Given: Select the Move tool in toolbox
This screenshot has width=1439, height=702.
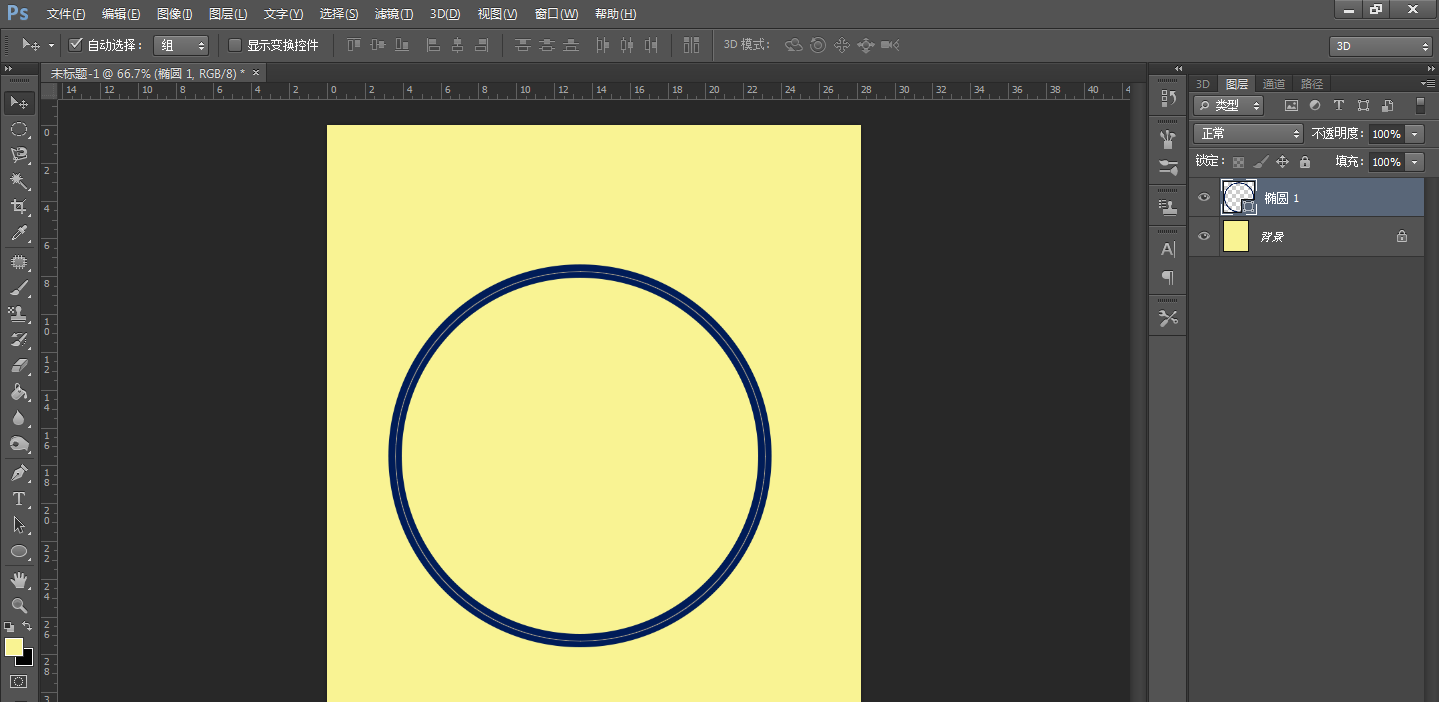Looking at the screenshot, I should click(19, 102).
